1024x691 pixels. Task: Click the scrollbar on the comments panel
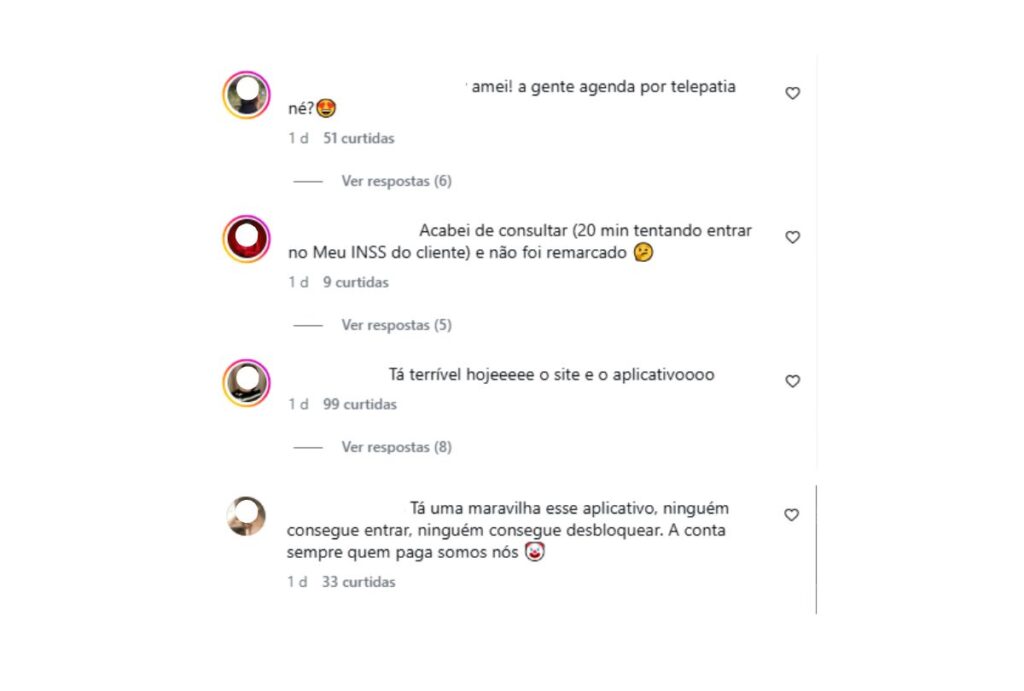pyautogui.click(x=816, y=549)
